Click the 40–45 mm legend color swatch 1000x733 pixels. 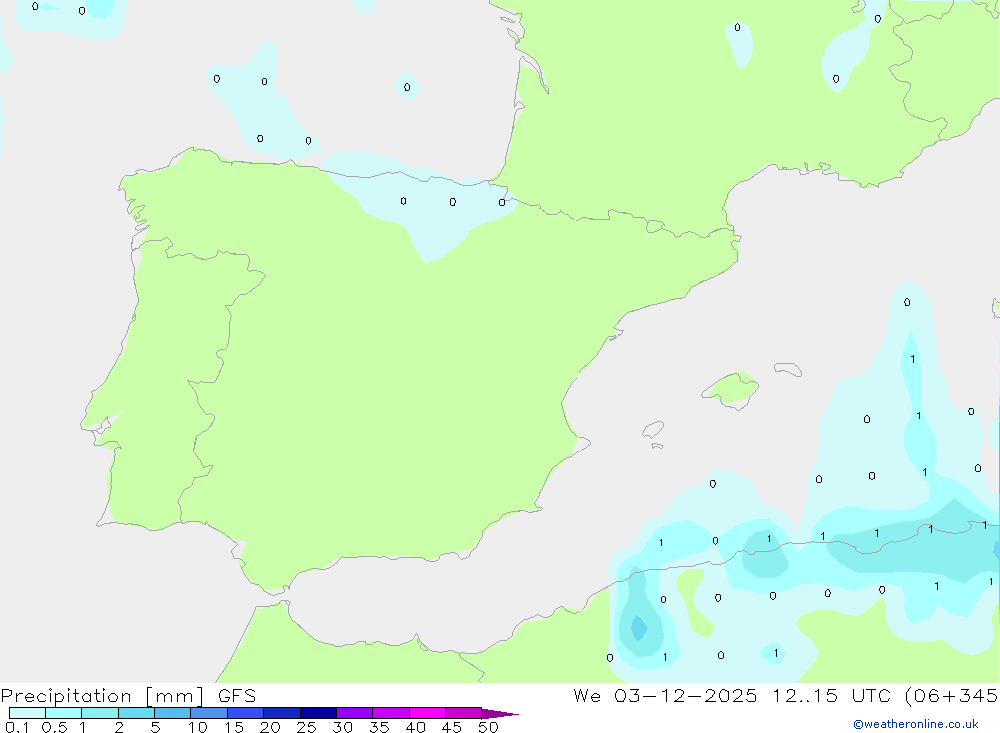(x=427, y=713)
